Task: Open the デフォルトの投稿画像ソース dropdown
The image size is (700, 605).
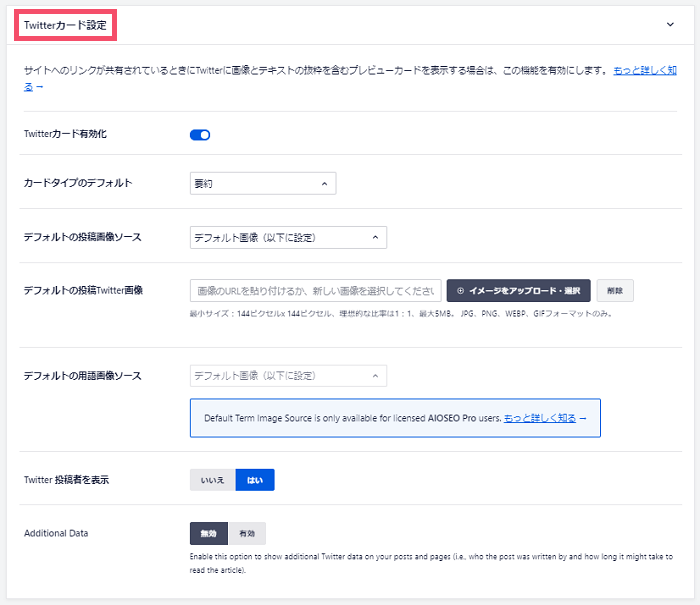Action: point(288,238)
